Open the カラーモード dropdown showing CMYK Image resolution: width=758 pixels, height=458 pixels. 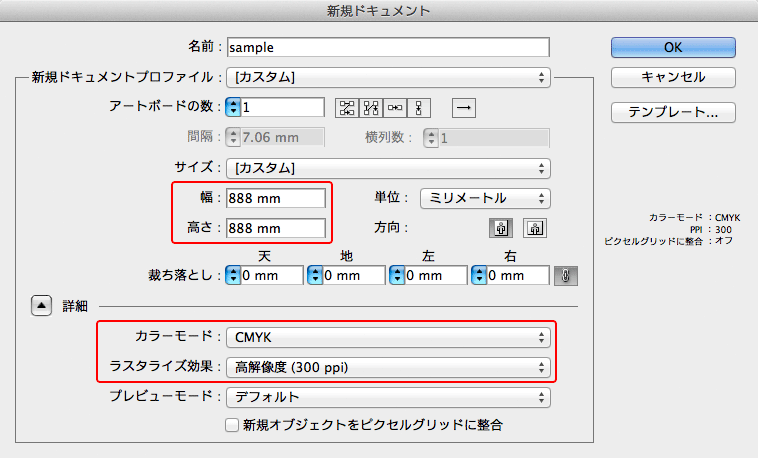pos(388,338)
